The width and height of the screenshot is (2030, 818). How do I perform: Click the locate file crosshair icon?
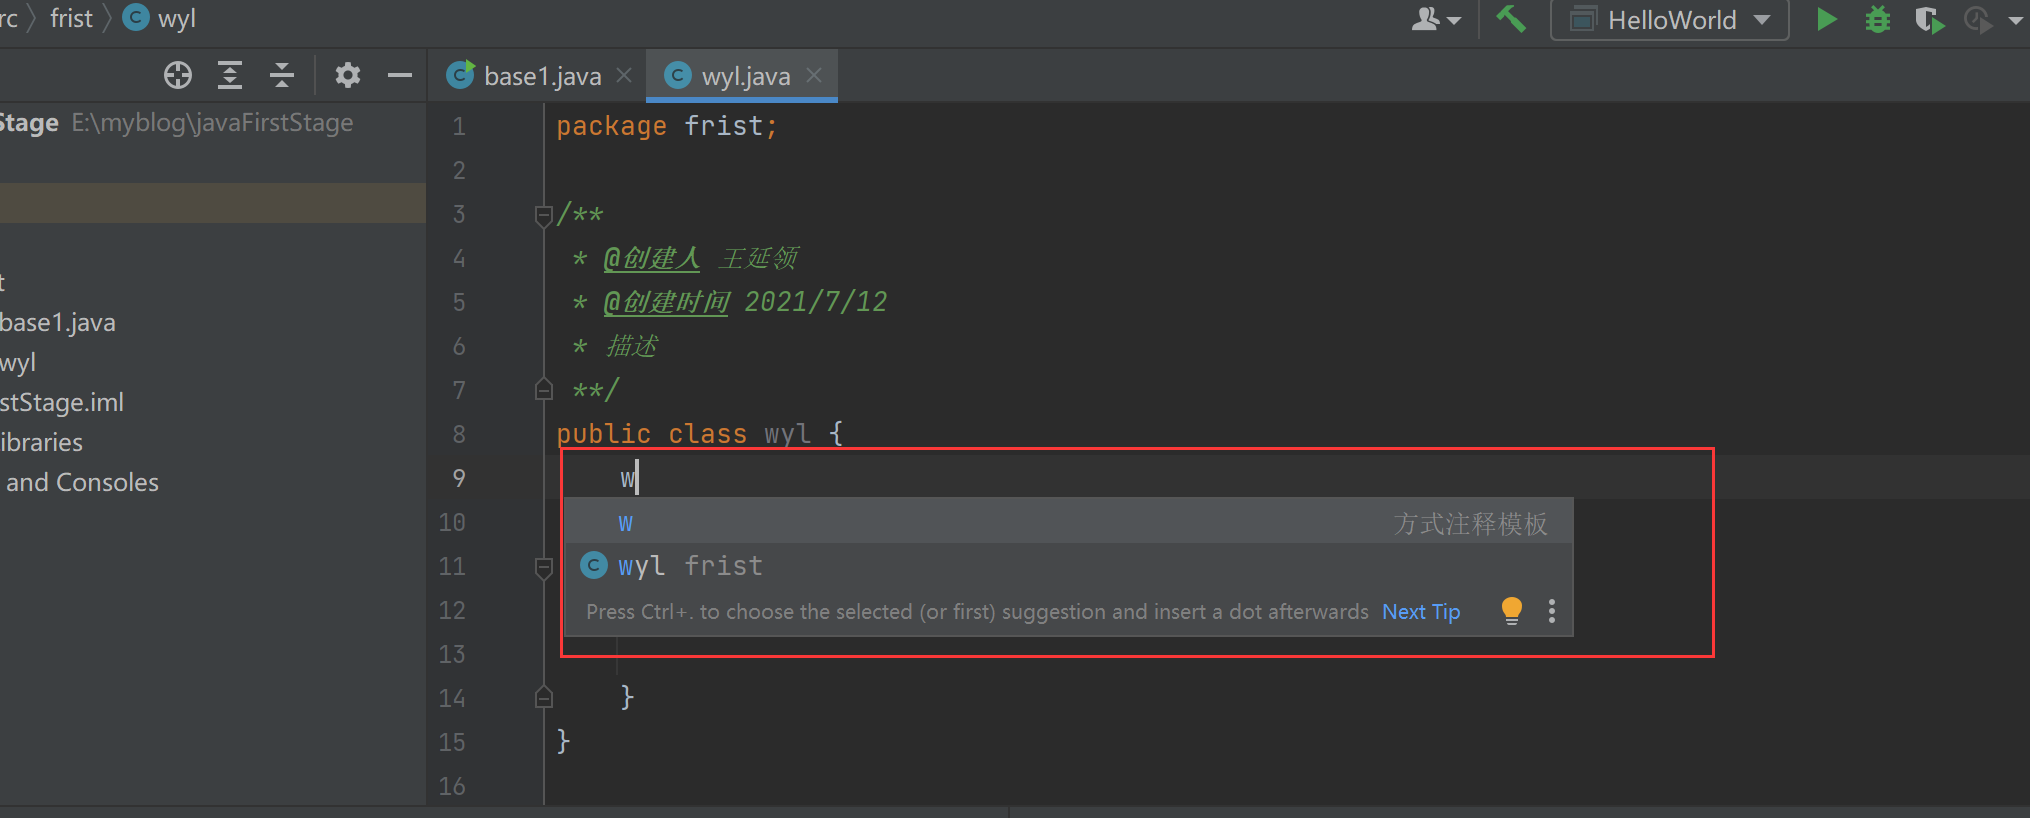point(178,75)
